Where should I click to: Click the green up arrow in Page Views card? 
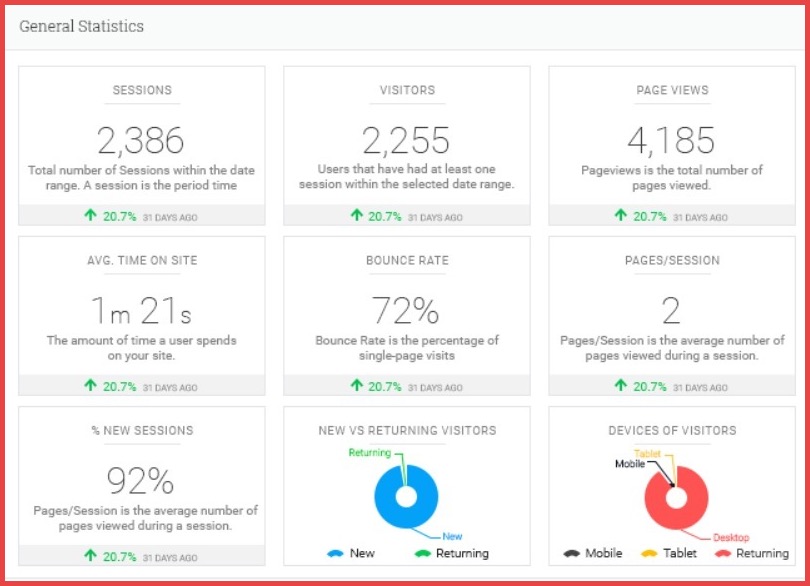[622, 216]
